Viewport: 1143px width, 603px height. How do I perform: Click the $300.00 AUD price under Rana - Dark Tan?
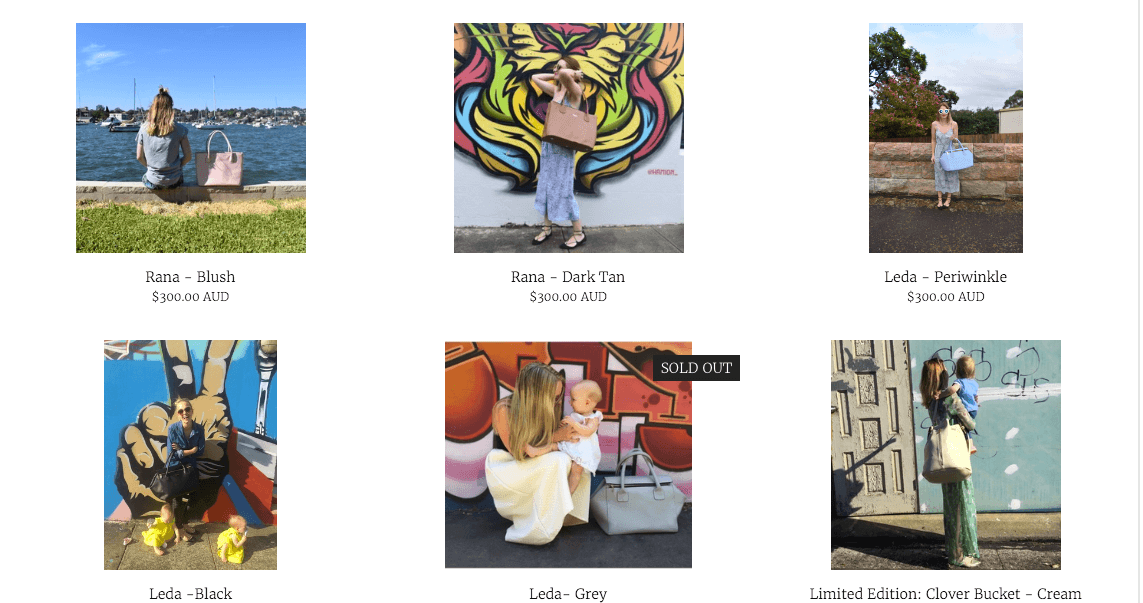[568, 297]
